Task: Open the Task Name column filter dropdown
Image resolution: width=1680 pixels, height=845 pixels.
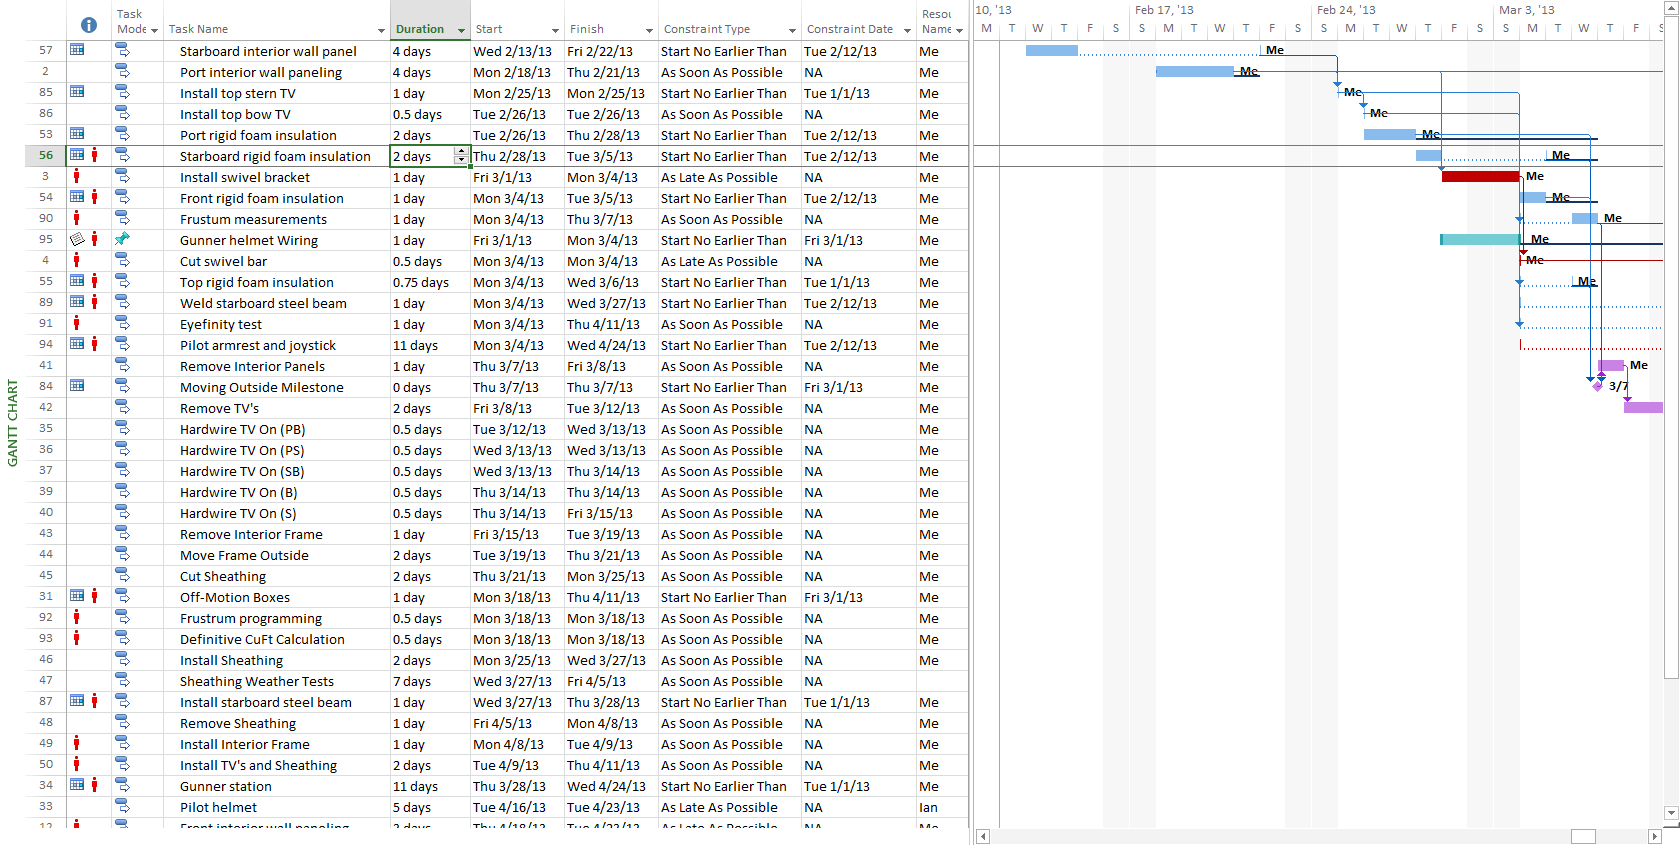Action: tap(381, 30)
